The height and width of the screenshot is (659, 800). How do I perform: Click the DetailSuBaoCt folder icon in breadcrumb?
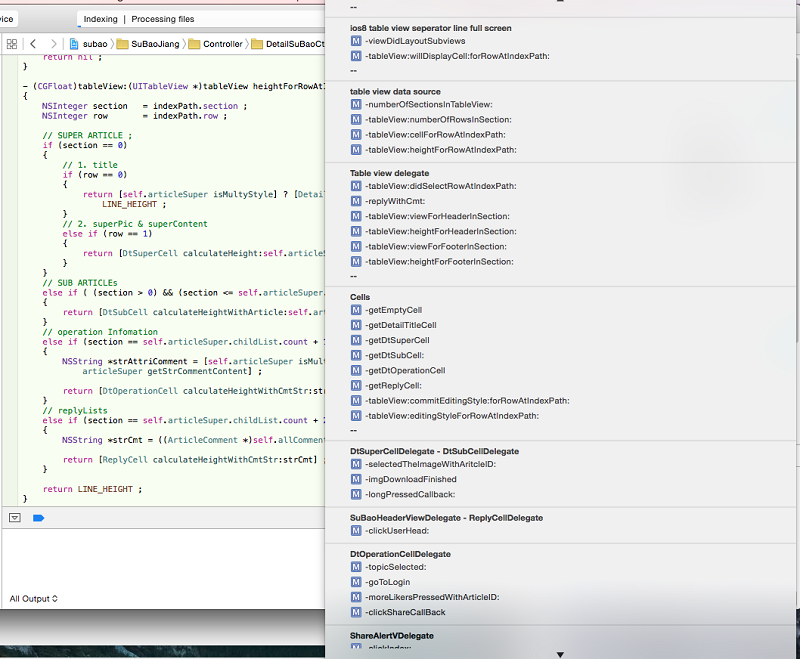pos(258,44)
